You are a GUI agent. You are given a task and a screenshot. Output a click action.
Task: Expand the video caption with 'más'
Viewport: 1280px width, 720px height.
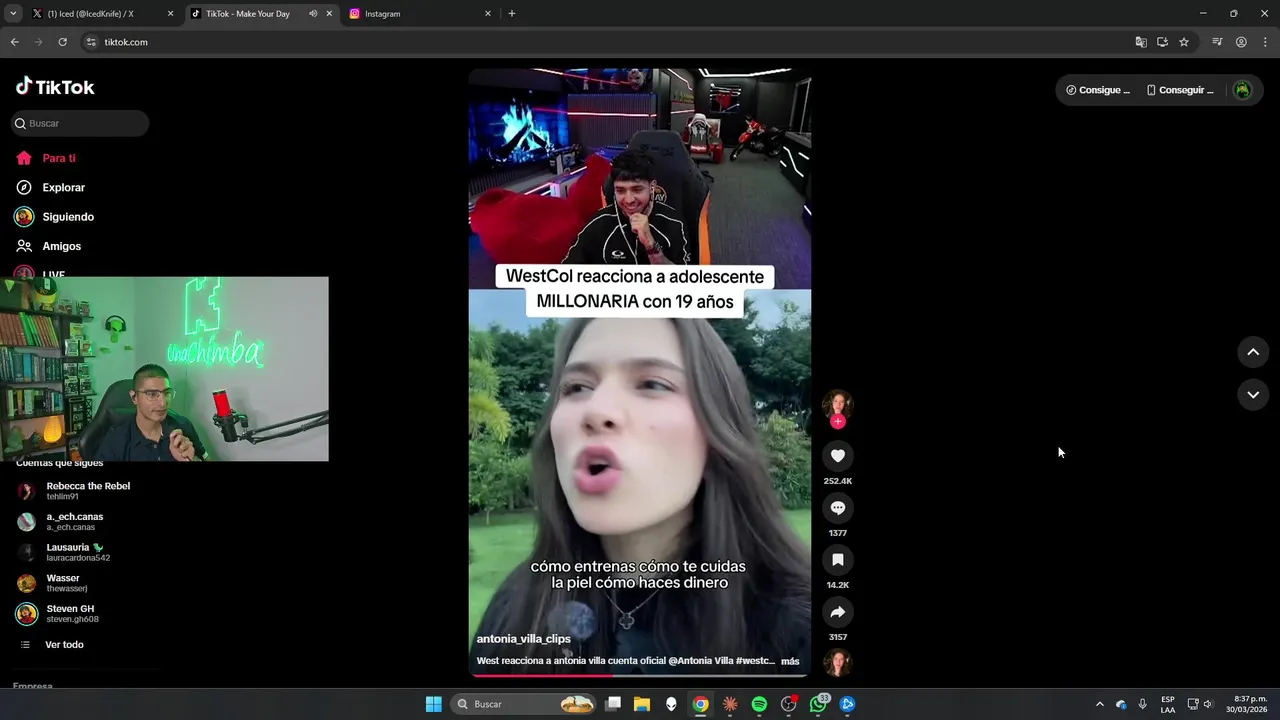790,661
